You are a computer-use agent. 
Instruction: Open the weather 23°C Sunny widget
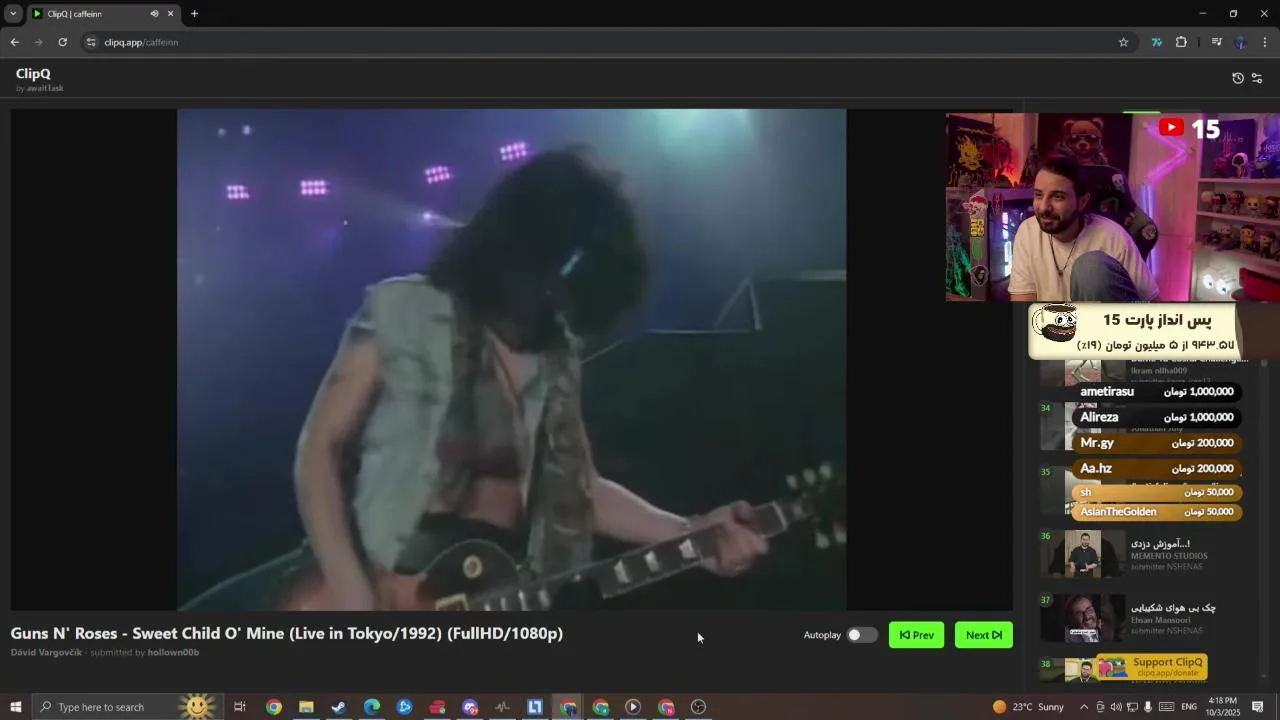point(1029,707)
